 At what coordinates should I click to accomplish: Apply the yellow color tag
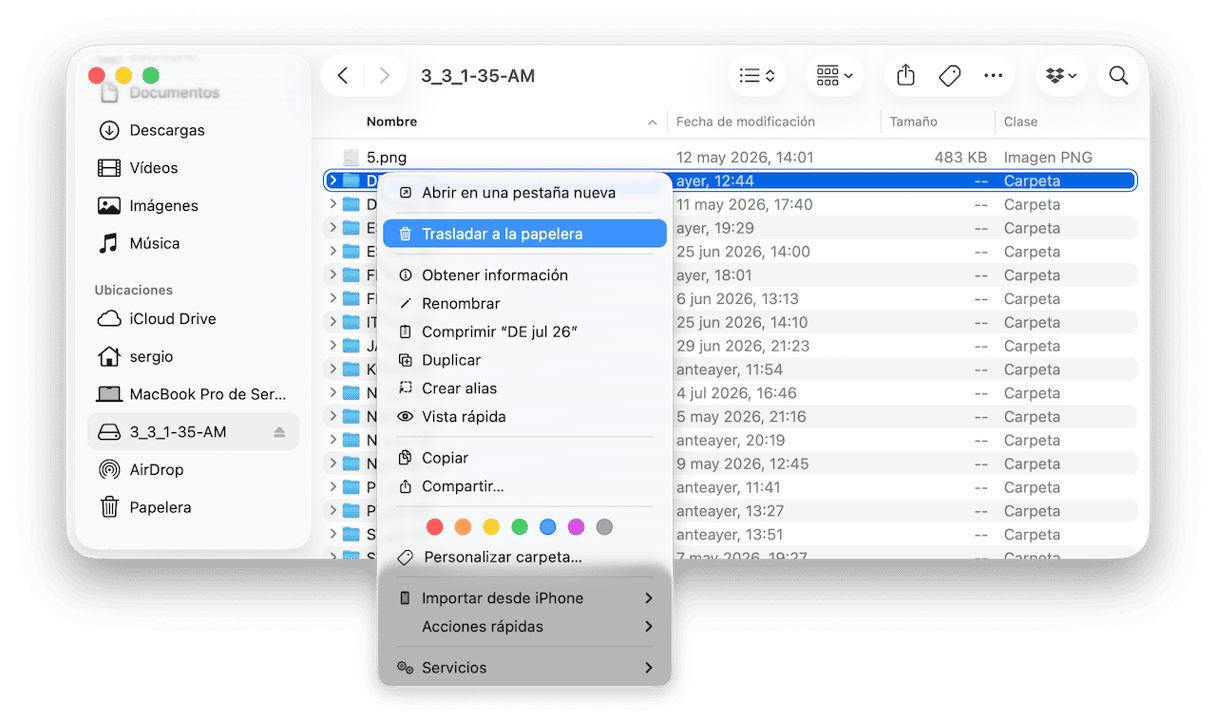click(491, 527)
